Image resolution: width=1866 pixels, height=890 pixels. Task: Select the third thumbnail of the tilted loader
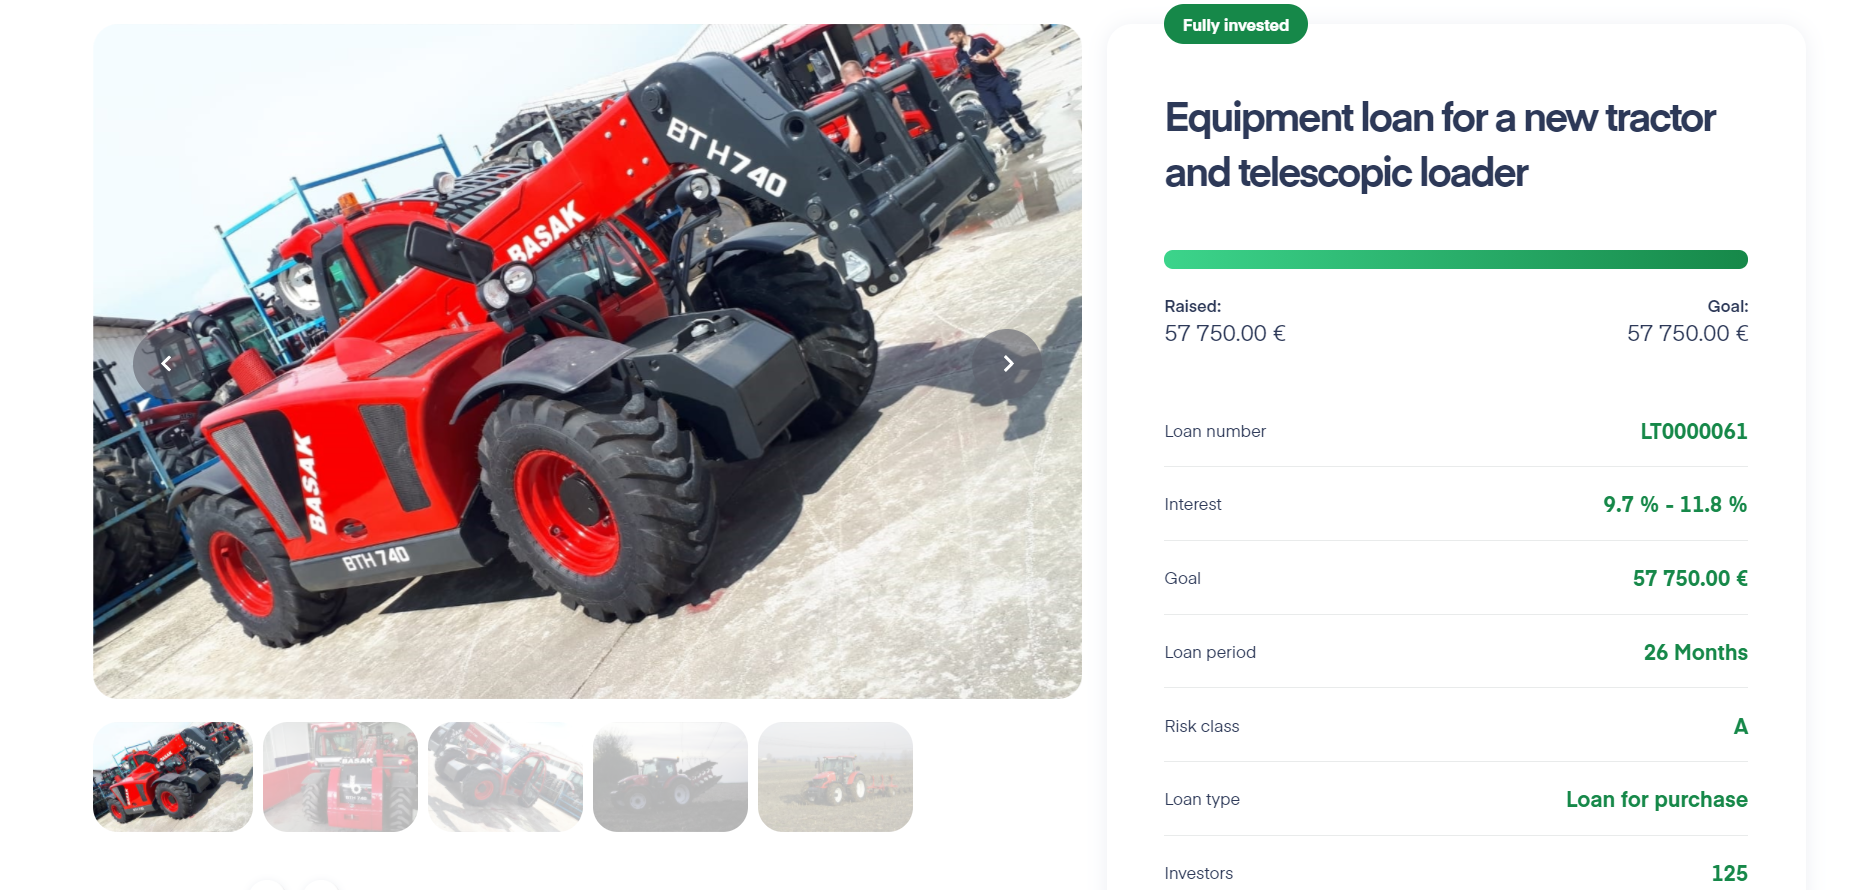point(505,777)
